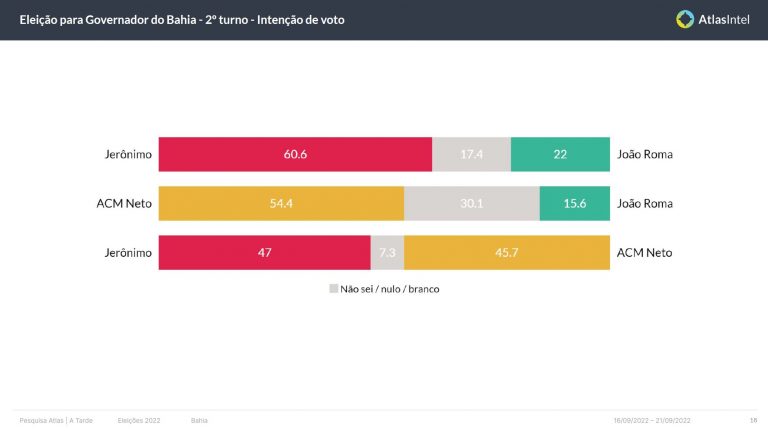The image size is (768, 431).
Task: Click the green 15.6 João Roma segment
Action: tap(575, 203)
